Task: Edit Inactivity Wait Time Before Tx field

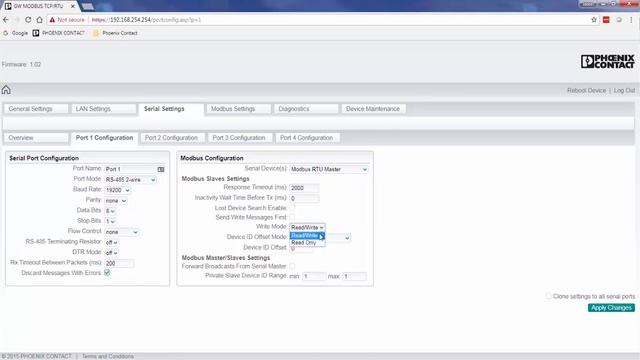Action: [x=304, y=198]
